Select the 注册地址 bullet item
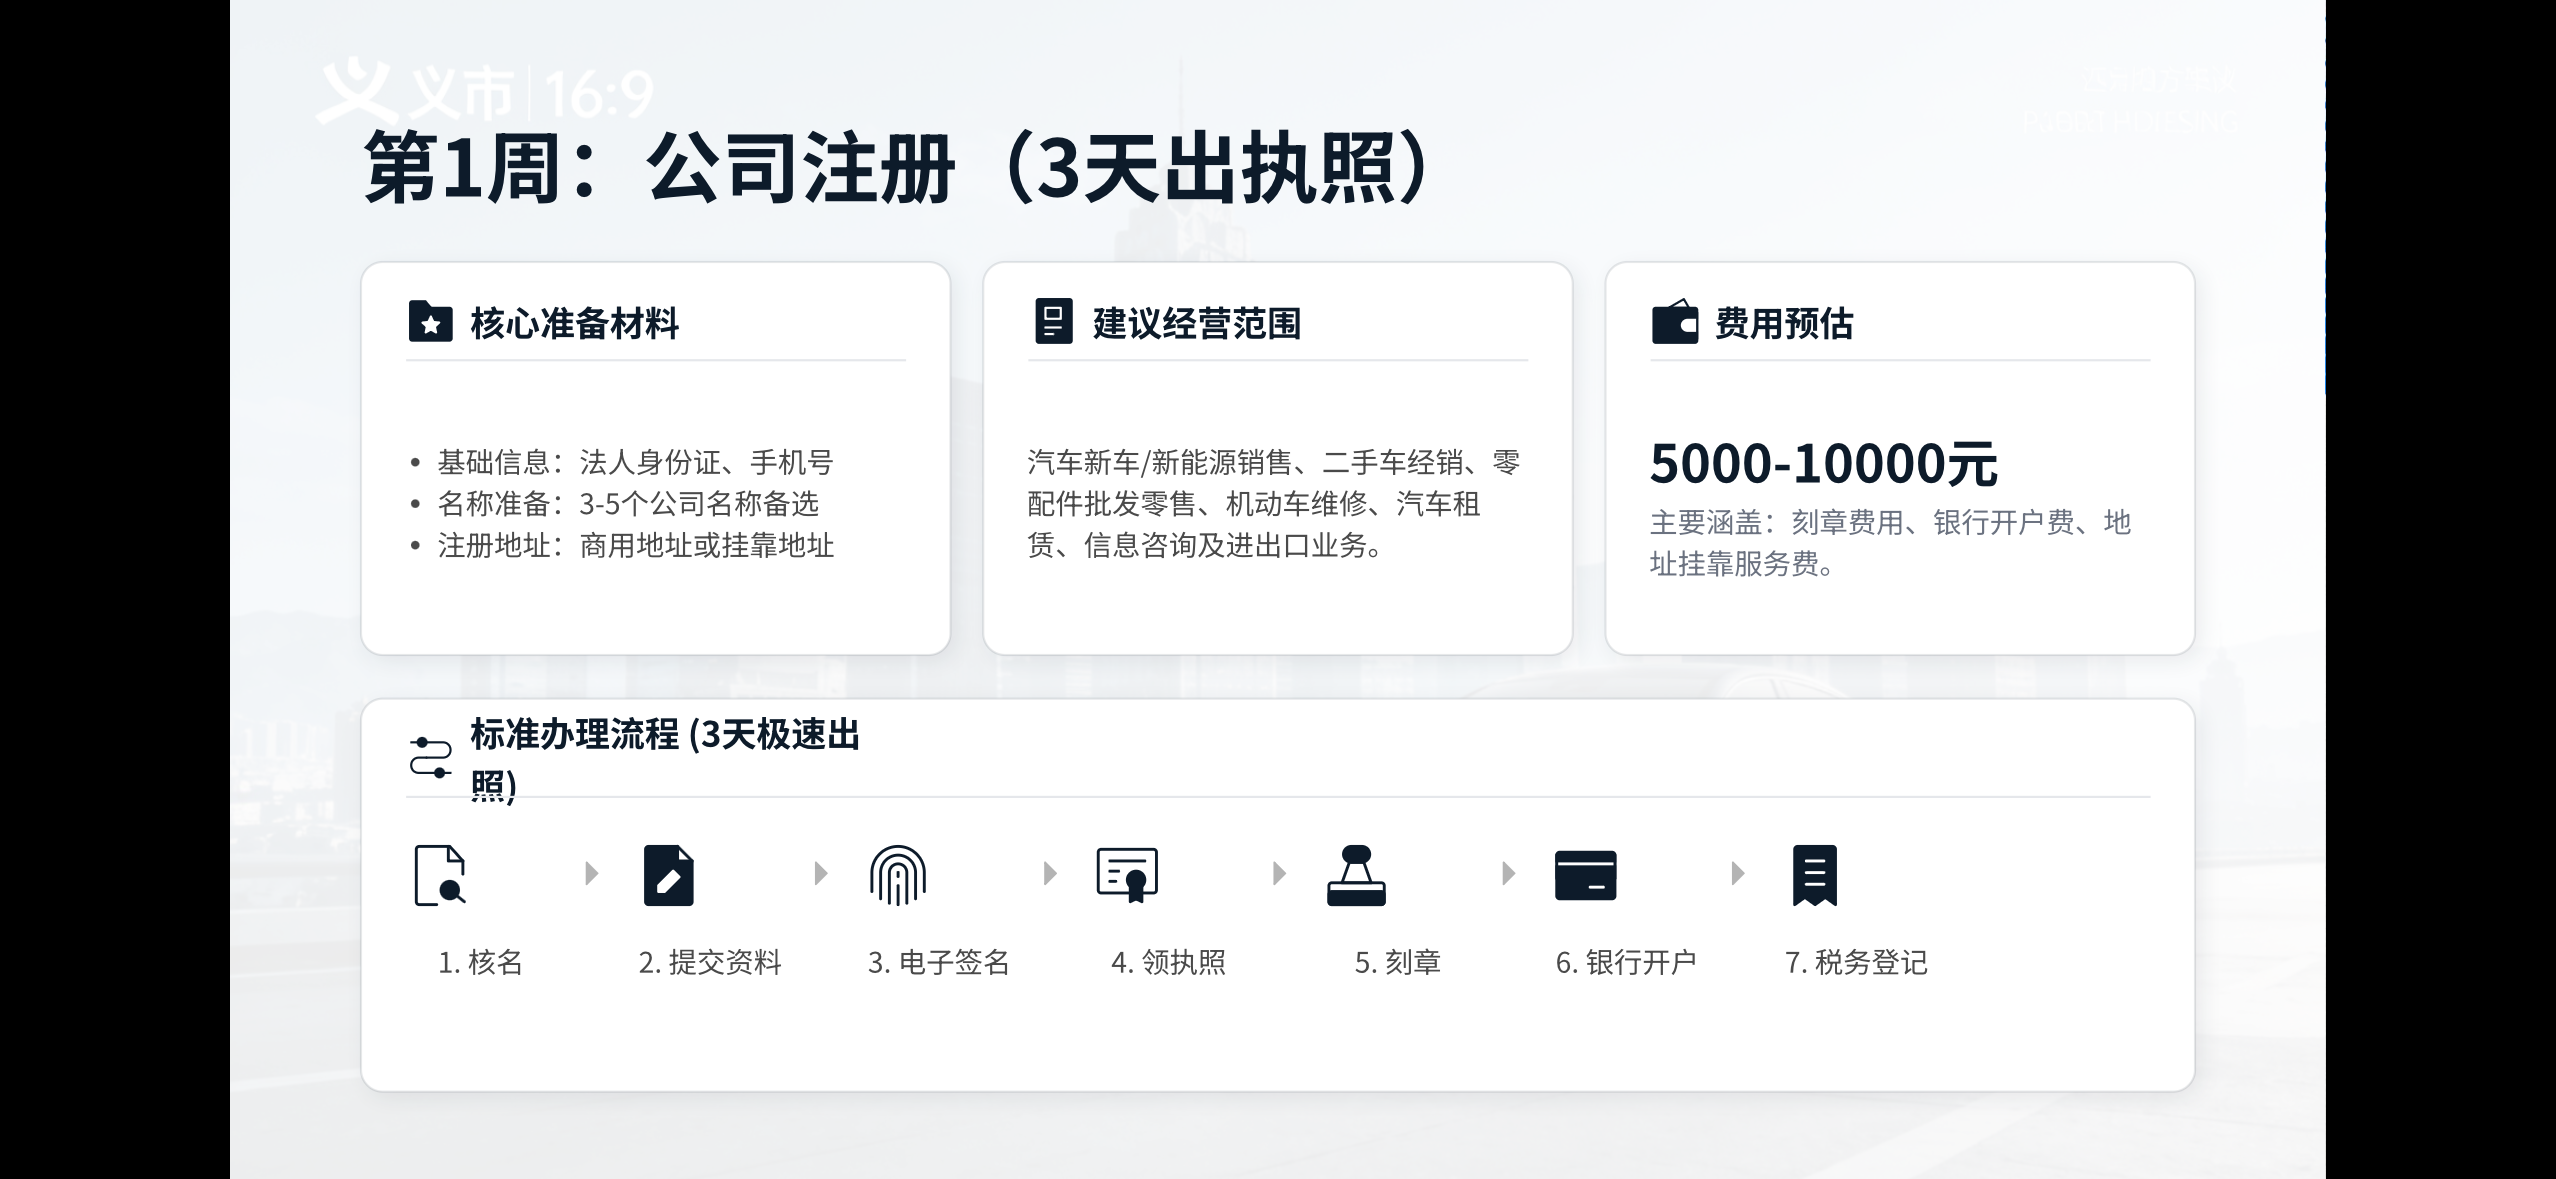Viewport: 2556px width, 1179px height. (x=637, y=546)
